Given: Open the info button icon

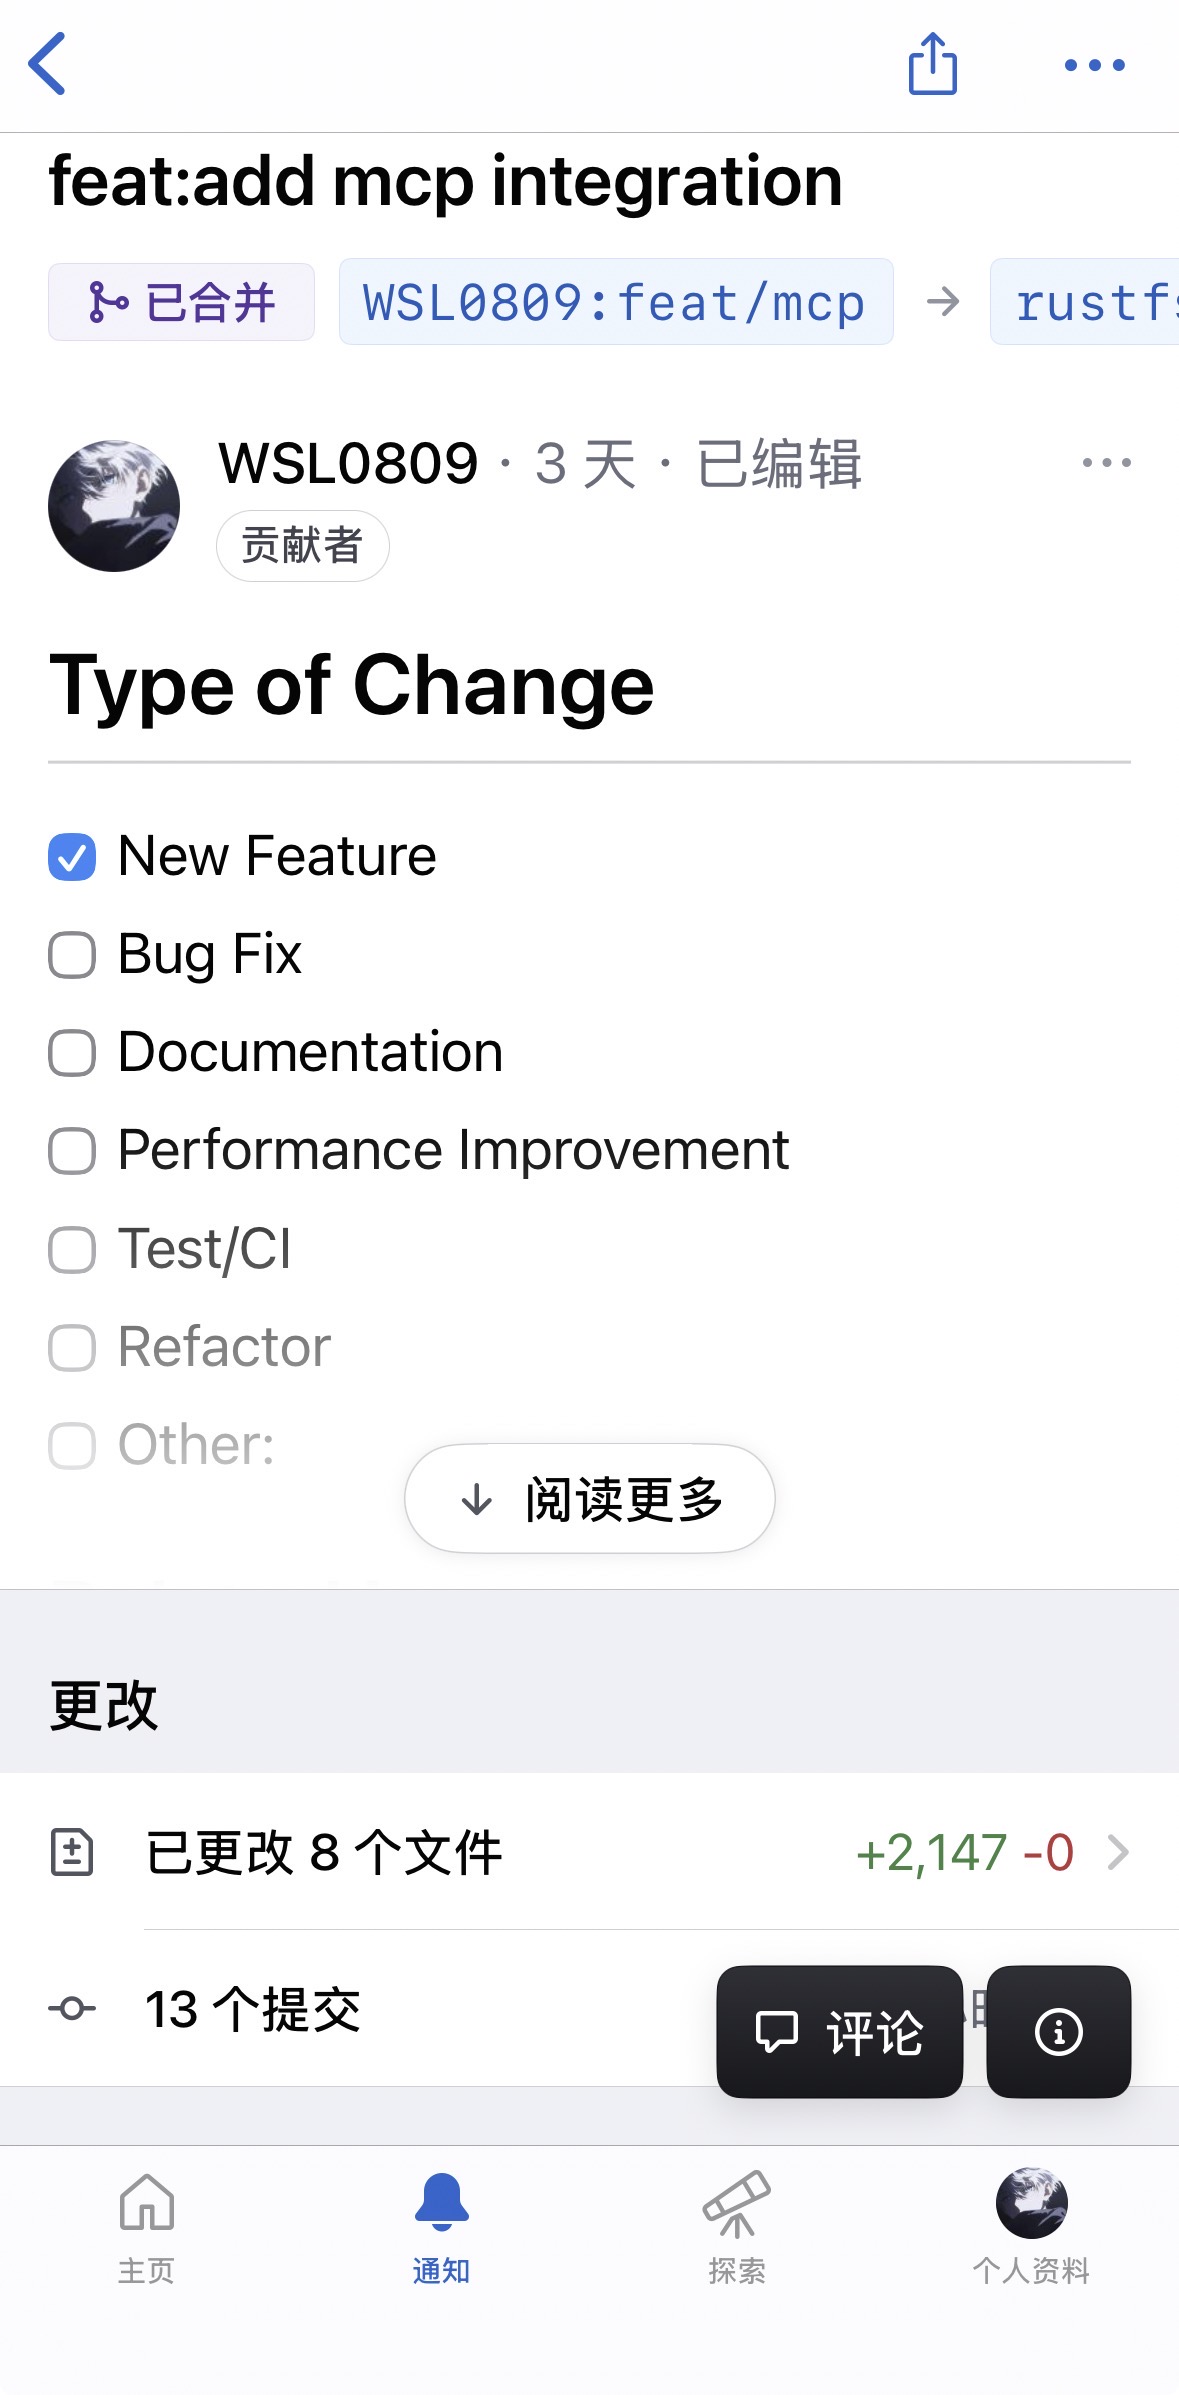Looking at the screenshot, I should (x=1058, y=2031).
